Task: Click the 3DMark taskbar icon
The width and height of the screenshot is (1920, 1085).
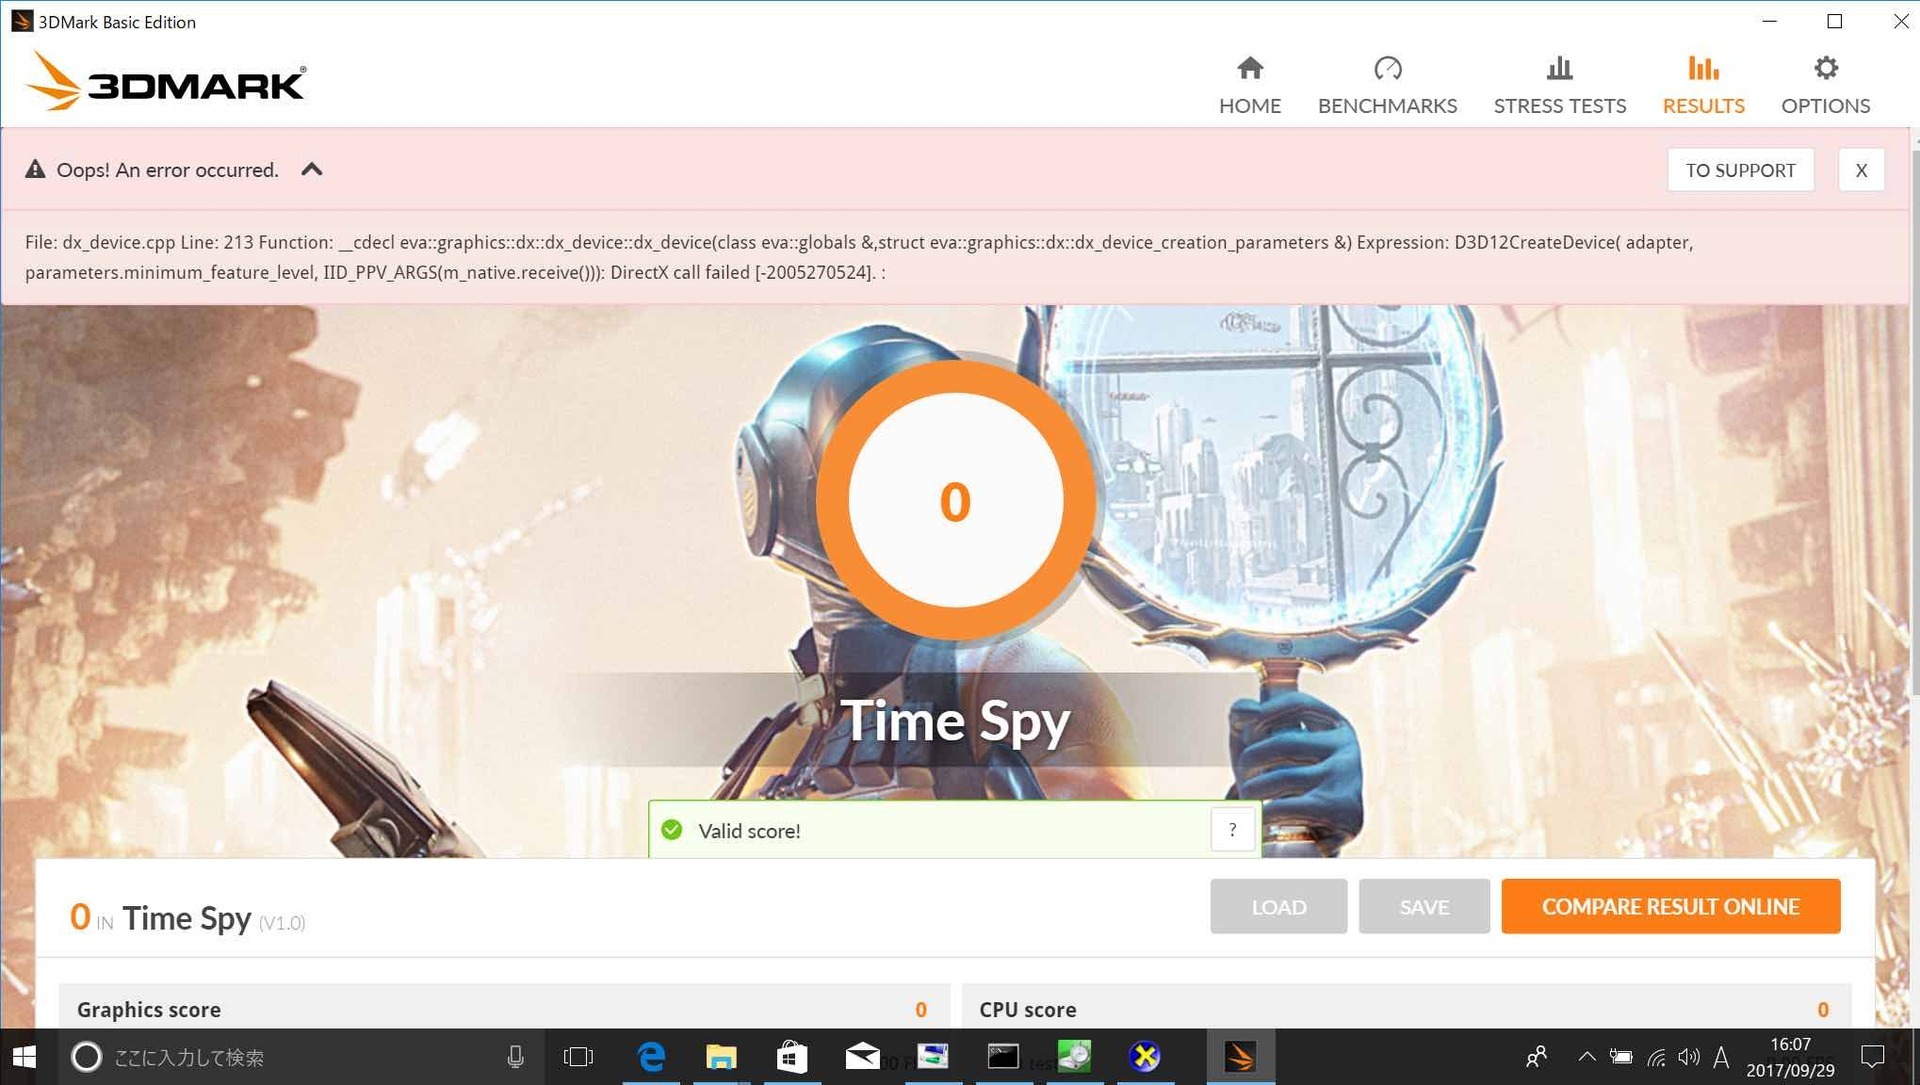Action: (1240, 1056)
